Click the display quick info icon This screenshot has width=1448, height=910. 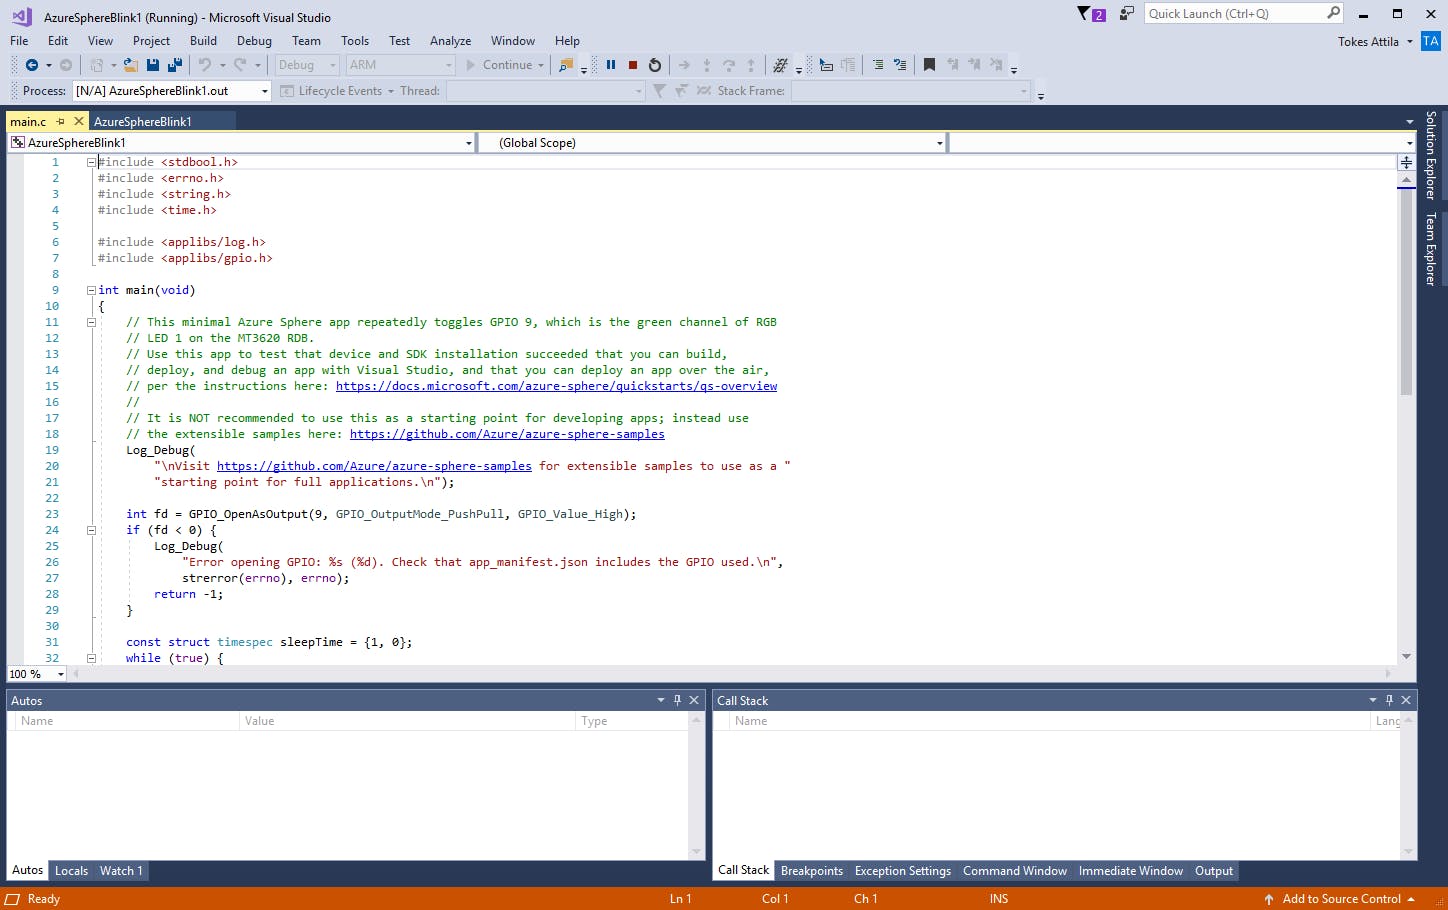[x=826, y=65]
